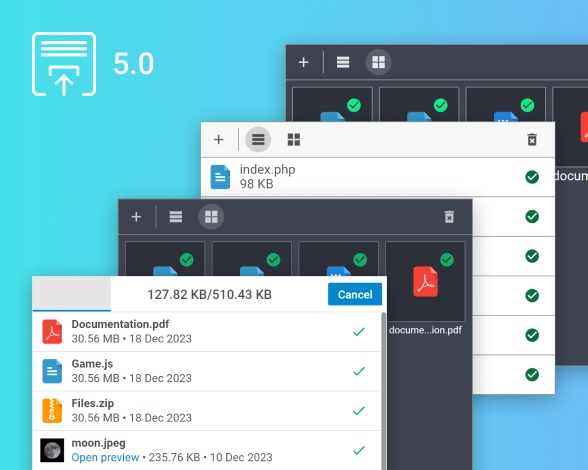Click the green check badge on the PDF tile

click(x=447, y=260)
